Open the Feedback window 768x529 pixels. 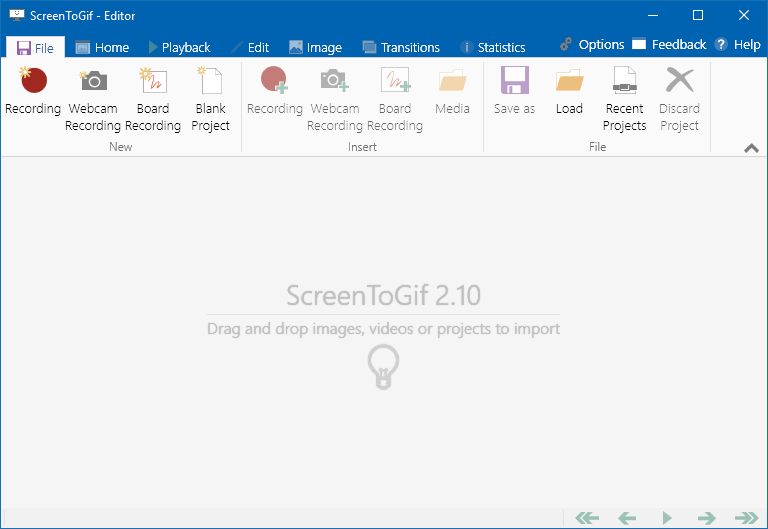coord(669,45)
